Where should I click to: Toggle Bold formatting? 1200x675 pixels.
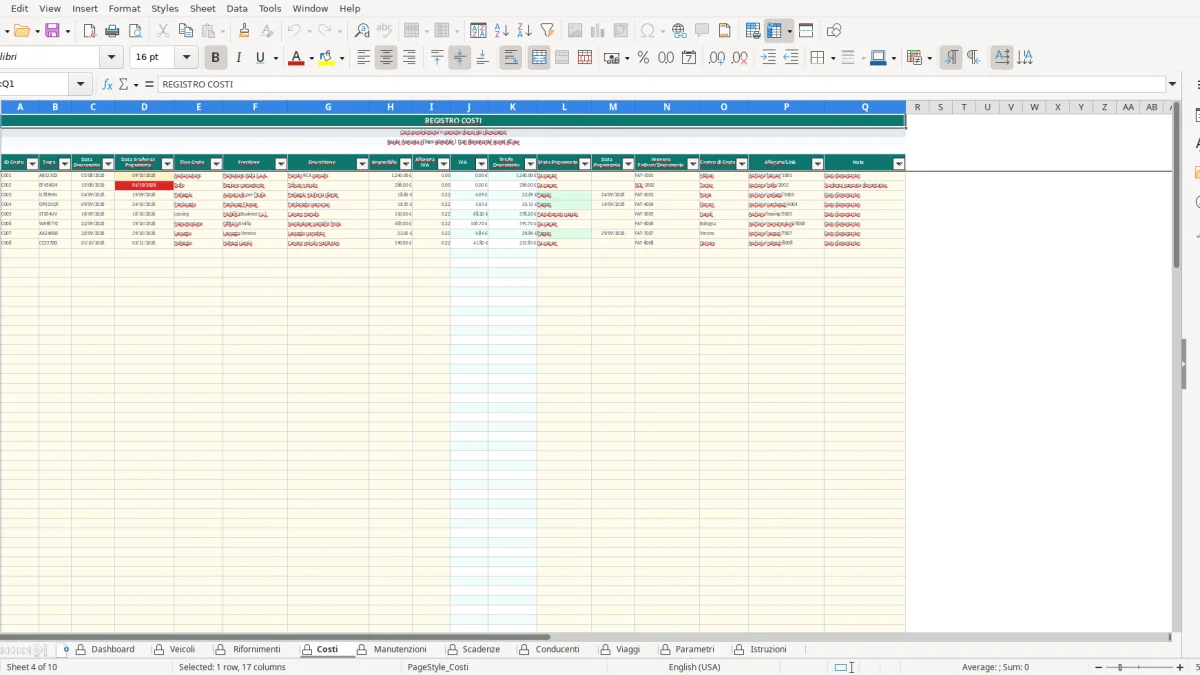pyautogui.click(x=215, y=58)
